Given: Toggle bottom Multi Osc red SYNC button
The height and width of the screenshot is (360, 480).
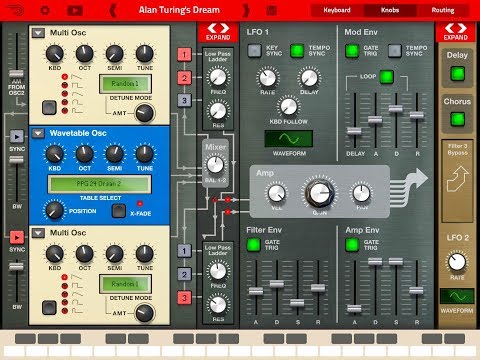Looking at the screenshot, I should click(x=17, y=237).
